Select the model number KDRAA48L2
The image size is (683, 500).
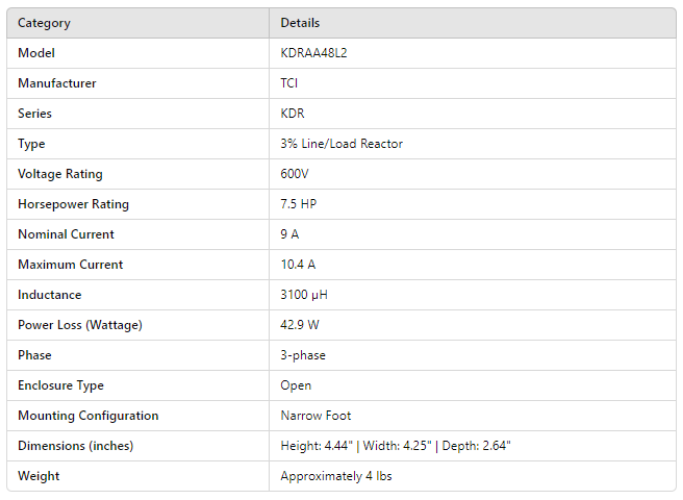pos(314,53)
